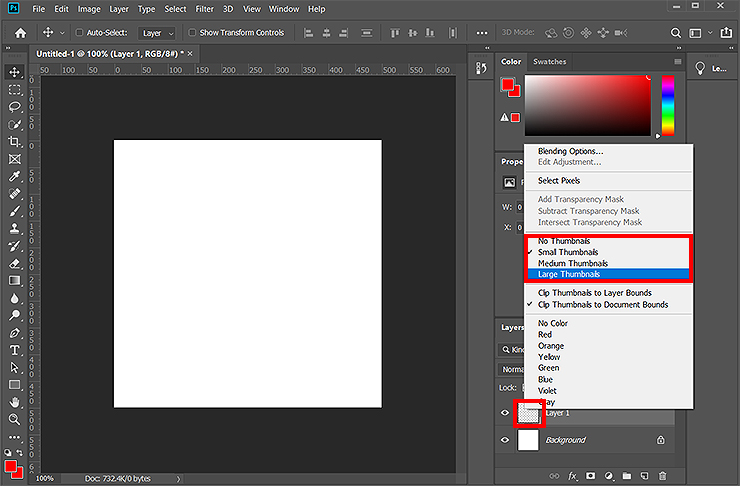Screen dimensions: 740x486
Task: Open the Auto-Select Layer dropdown
Action: [x=157, y=33]
